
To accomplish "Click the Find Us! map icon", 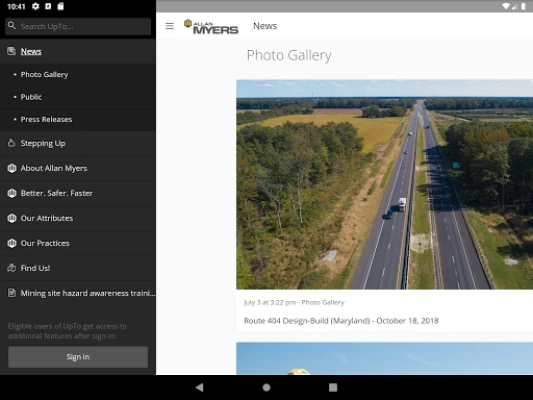I will [x=12, y=268].
